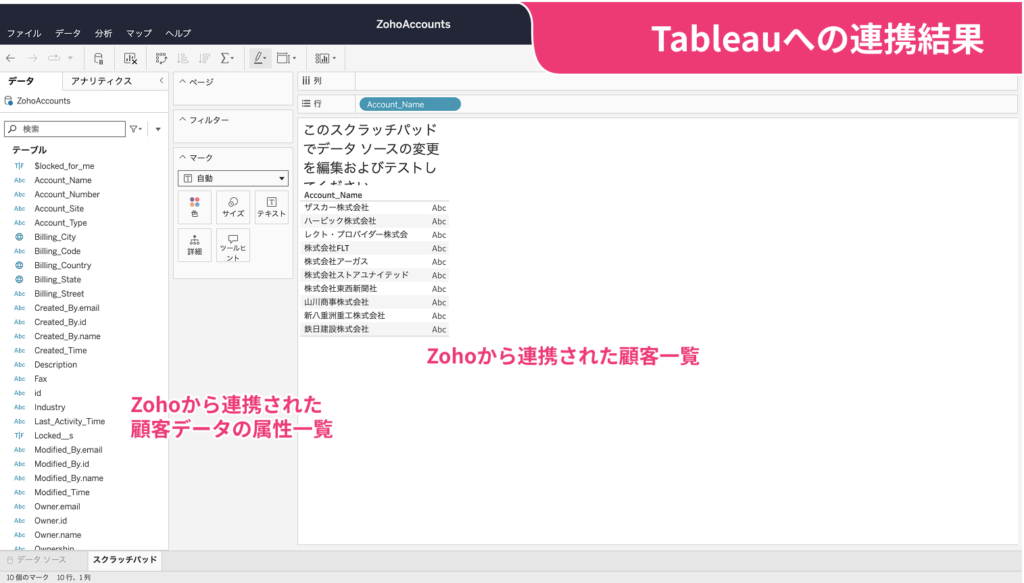Click the clear sheet toolbar icon
The height and width of the screenshot is (583, 1024).
(130, 58)
